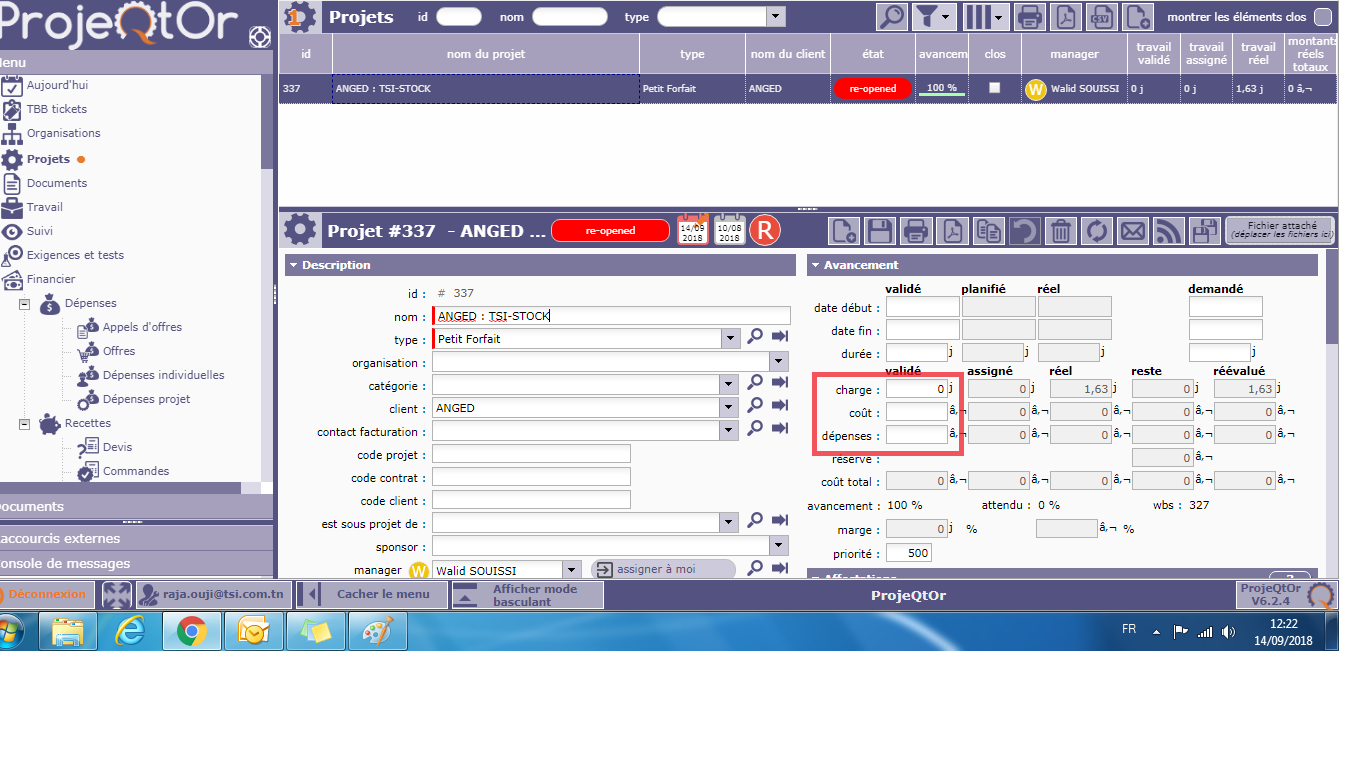Refresh the Projet #337 details

tap(1097, 231)
